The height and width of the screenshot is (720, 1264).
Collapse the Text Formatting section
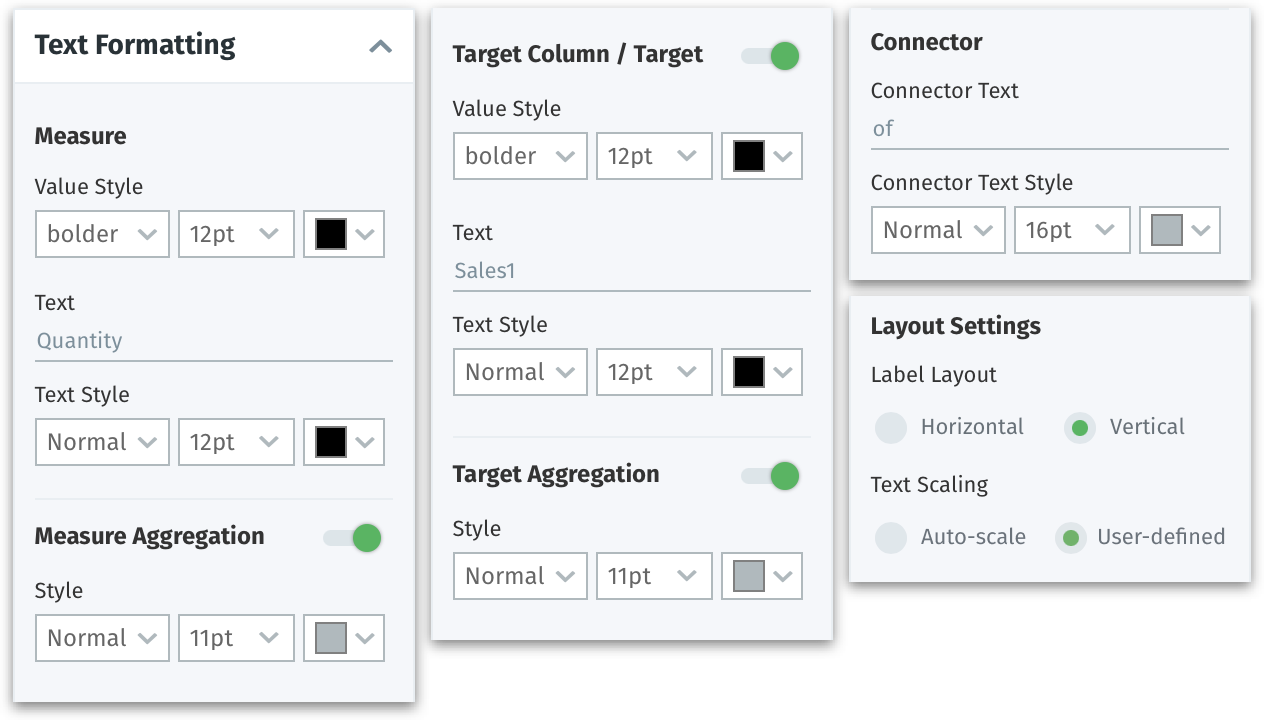coord(380,45)
